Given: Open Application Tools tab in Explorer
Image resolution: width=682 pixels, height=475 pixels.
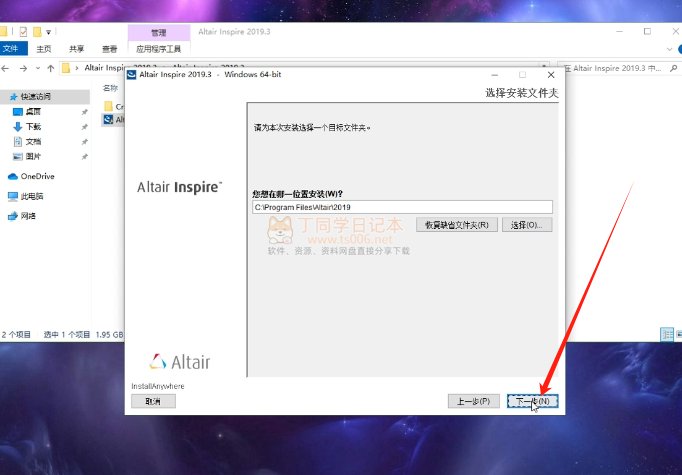Looking at the screenshot, I should tap(159, 49).
